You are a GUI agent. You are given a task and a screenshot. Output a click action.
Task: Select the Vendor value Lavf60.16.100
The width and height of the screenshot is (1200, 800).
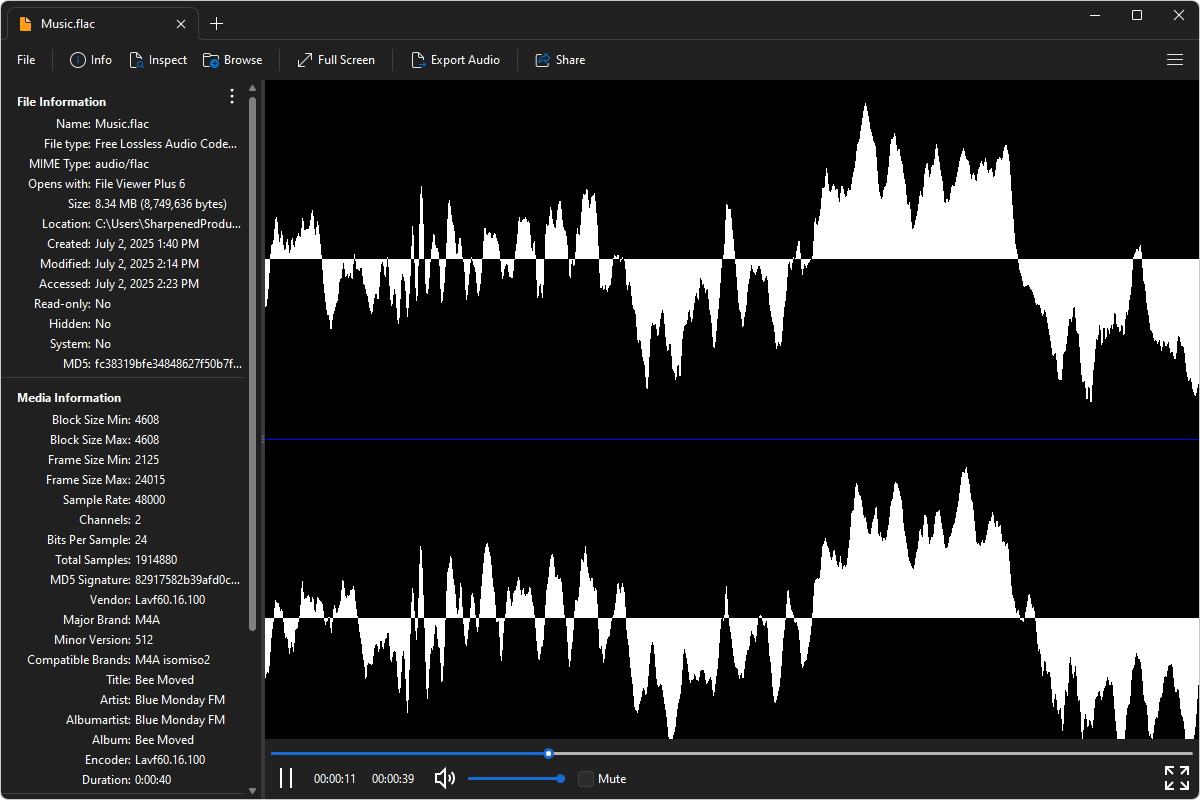[170, 600]
